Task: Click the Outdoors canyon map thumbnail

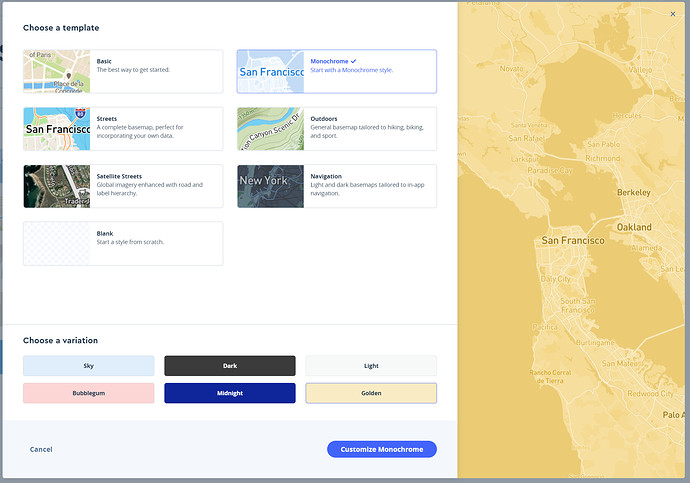Action: point(271,129)
